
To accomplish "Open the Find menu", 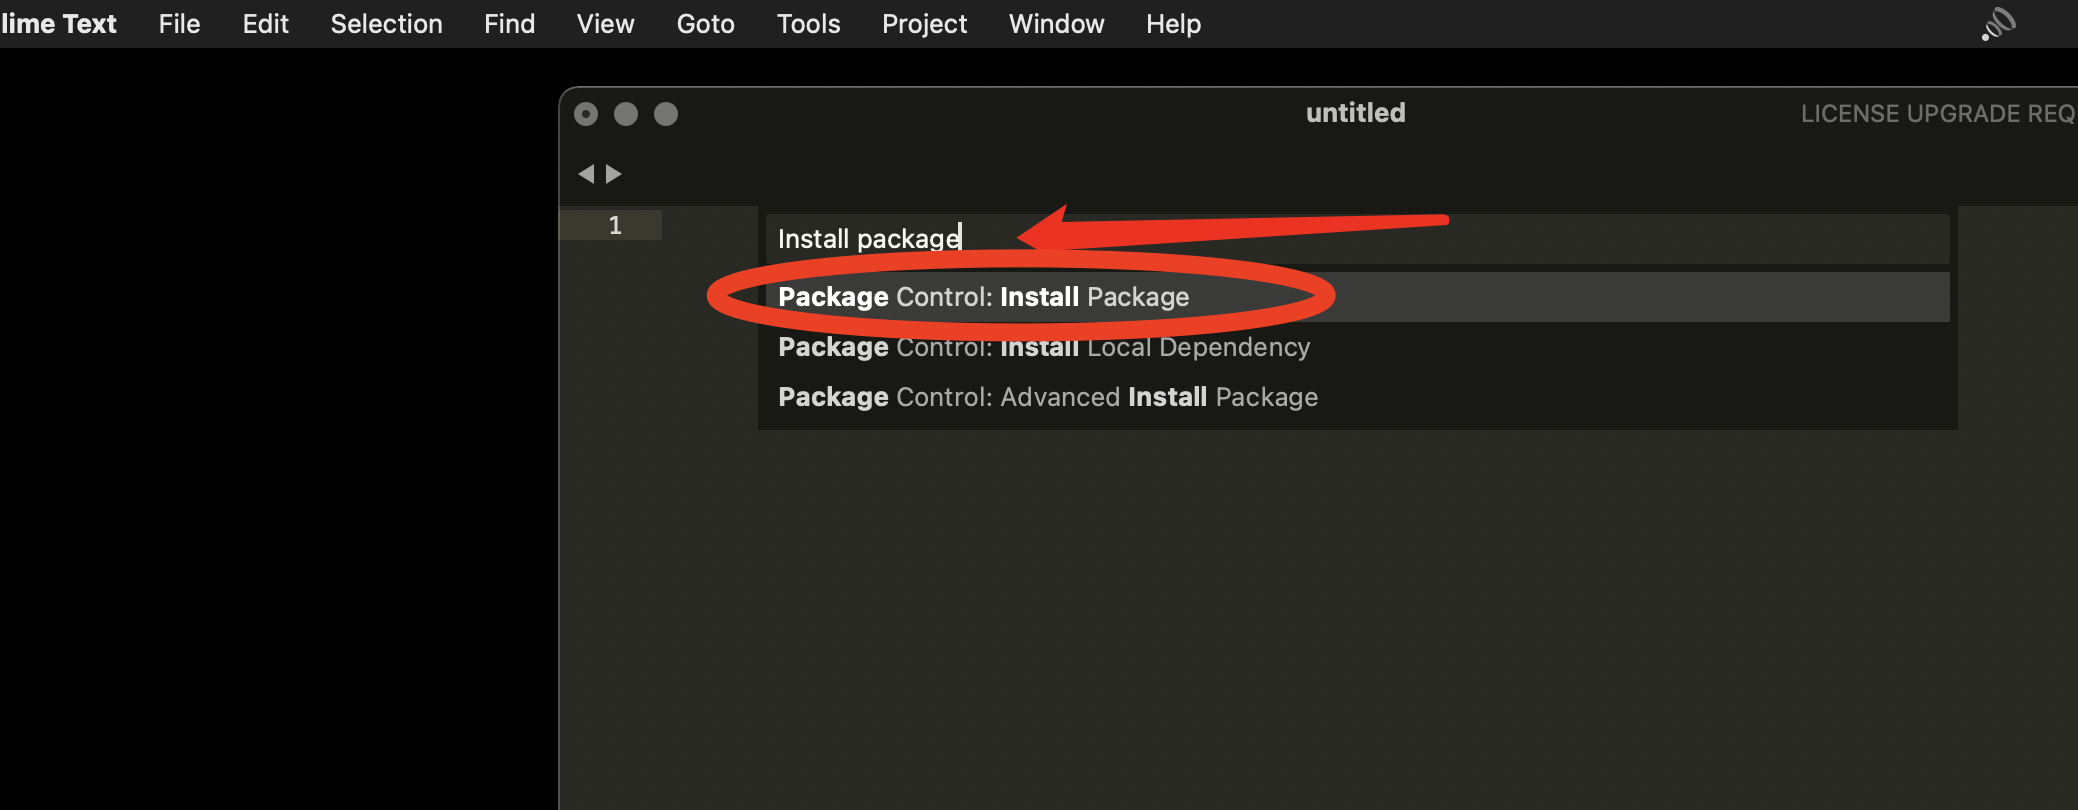I will [x=509, y=24].
